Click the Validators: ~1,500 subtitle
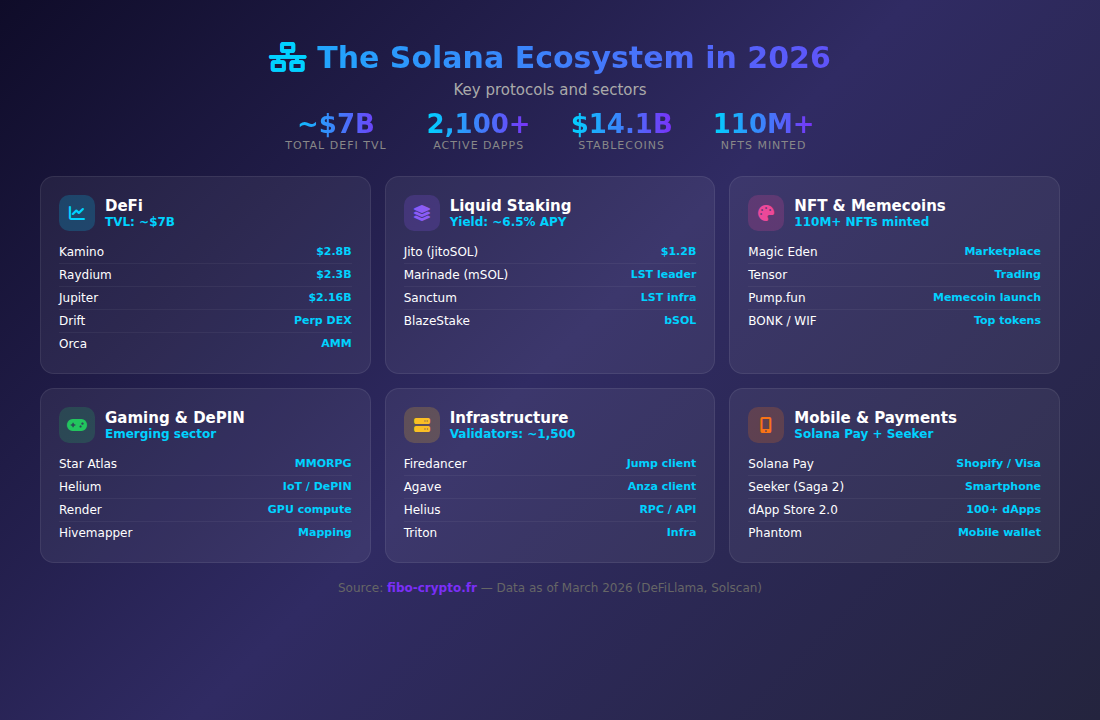Viewport: 1100px width, 720px height. [x=512, y=434]
